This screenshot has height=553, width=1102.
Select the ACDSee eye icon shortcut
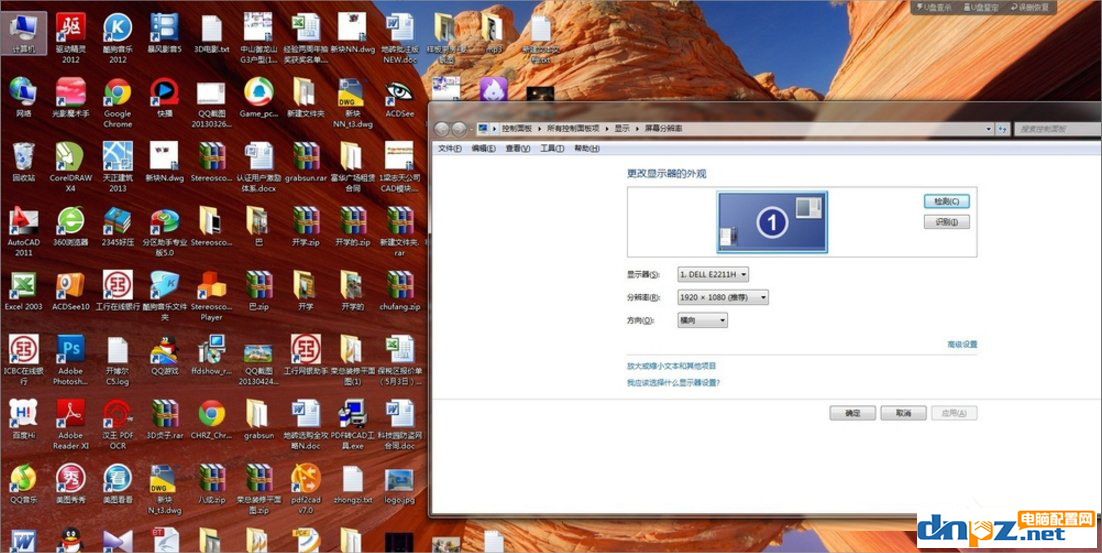pyautogui.click(x=400, y=97)
